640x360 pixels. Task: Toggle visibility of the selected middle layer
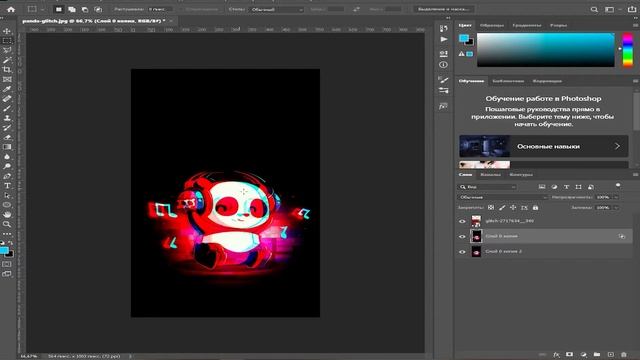point(462,236)
